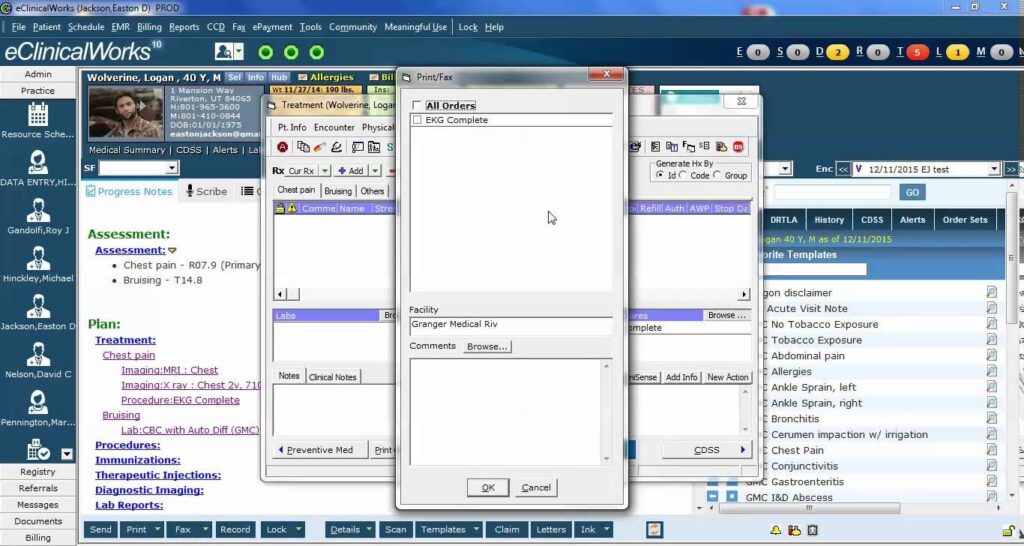Click the yellow bell alert icon in bottom bar
Viewport: 1024px width, 546px height.
tap(776, 530)
